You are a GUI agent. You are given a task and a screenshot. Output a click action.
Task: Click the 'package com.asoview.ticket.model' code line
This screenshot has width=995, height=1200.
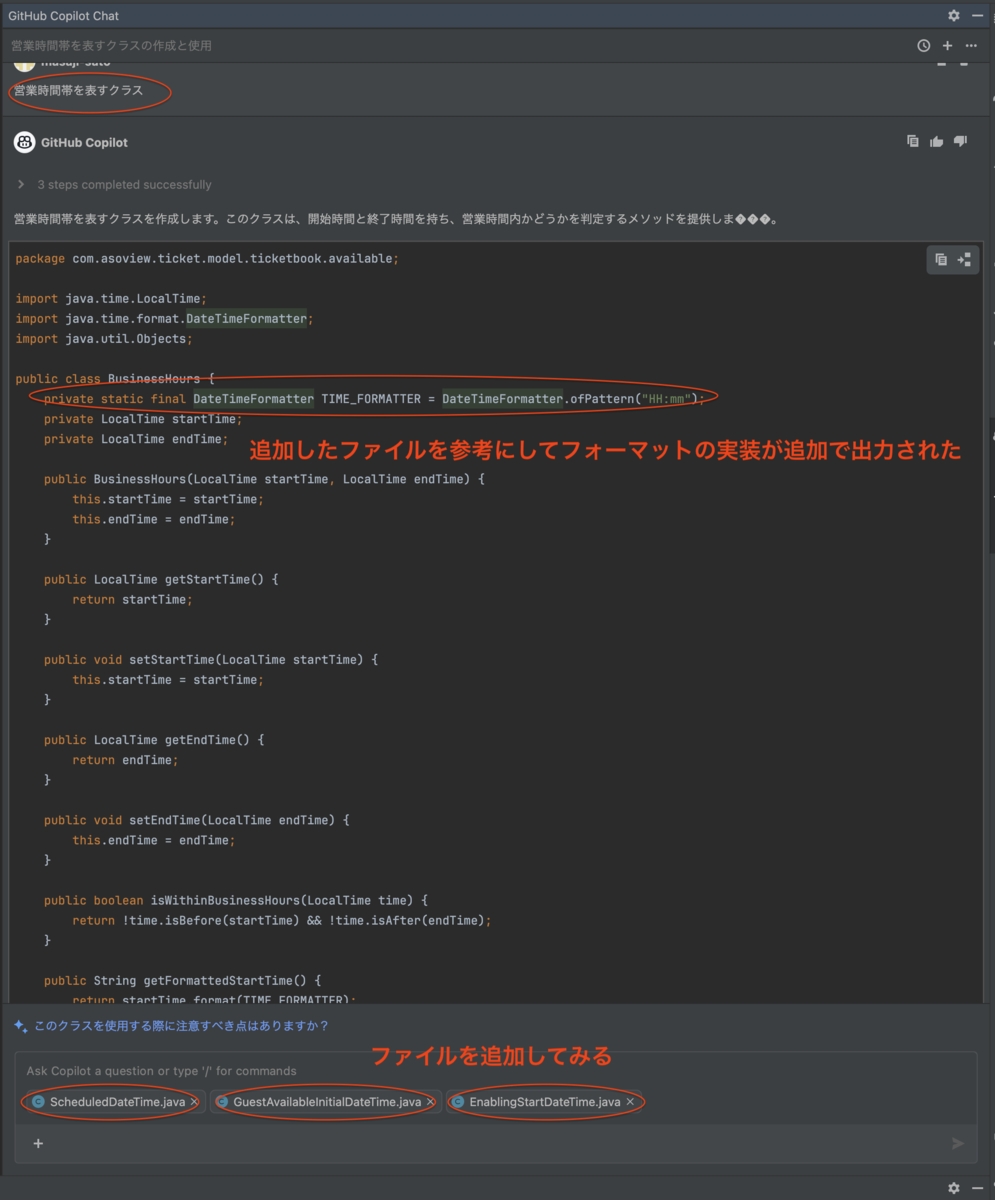(x=207, y=259)
